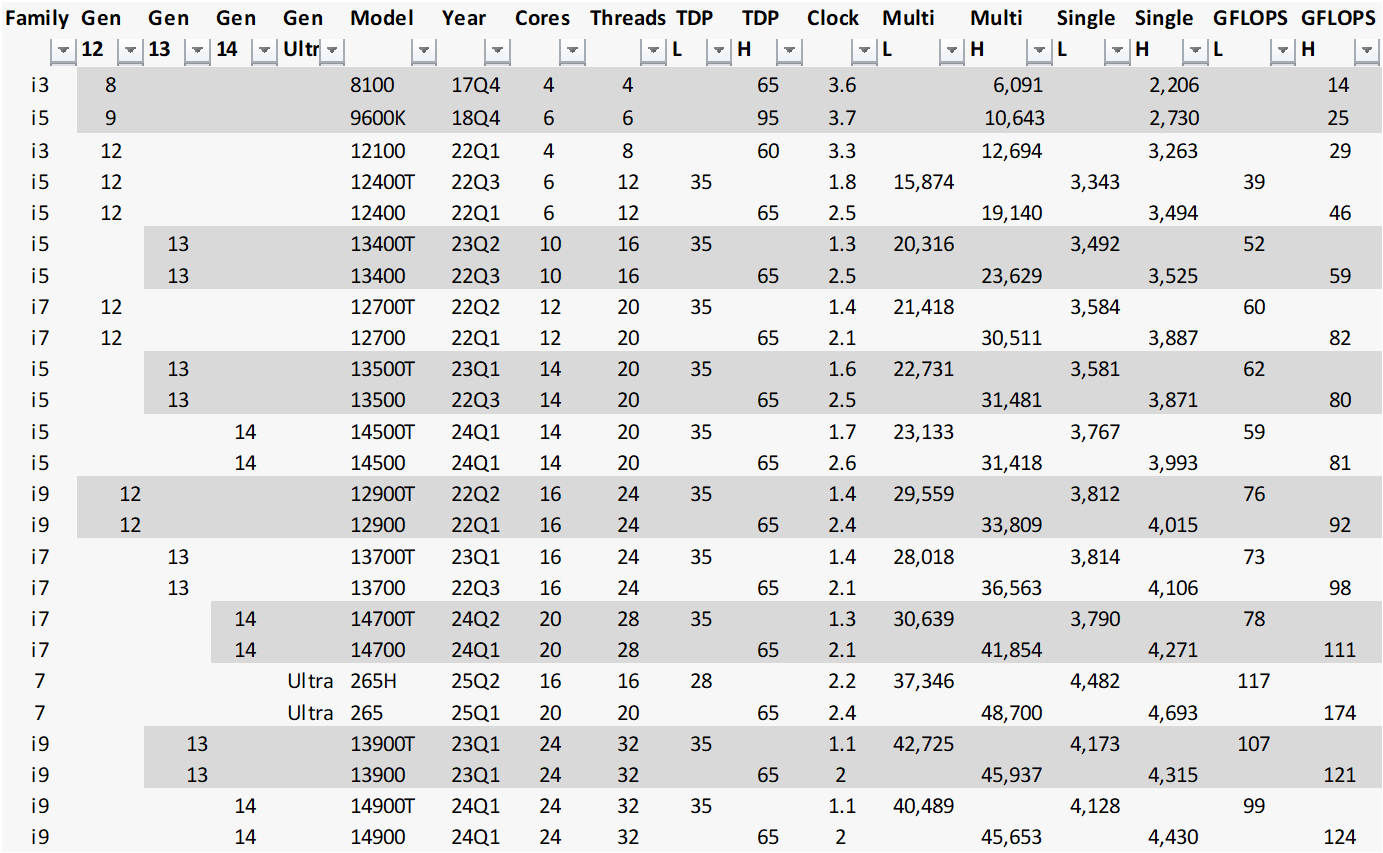Select the Model cell '14500T'
The image size is (1383, 853).
(x=382, y=433)
